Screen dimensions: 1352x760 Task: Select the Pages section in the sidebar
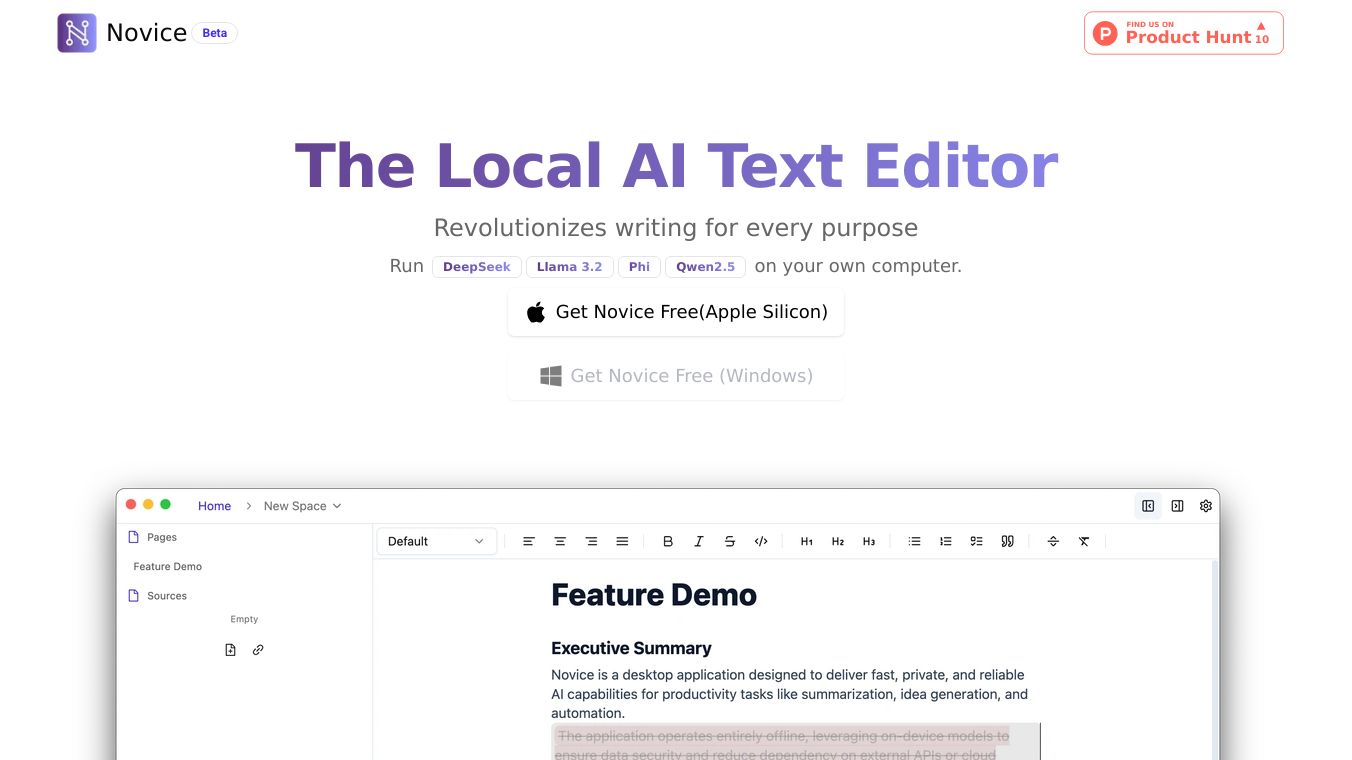pyautogui.click(x=153, y=537)
